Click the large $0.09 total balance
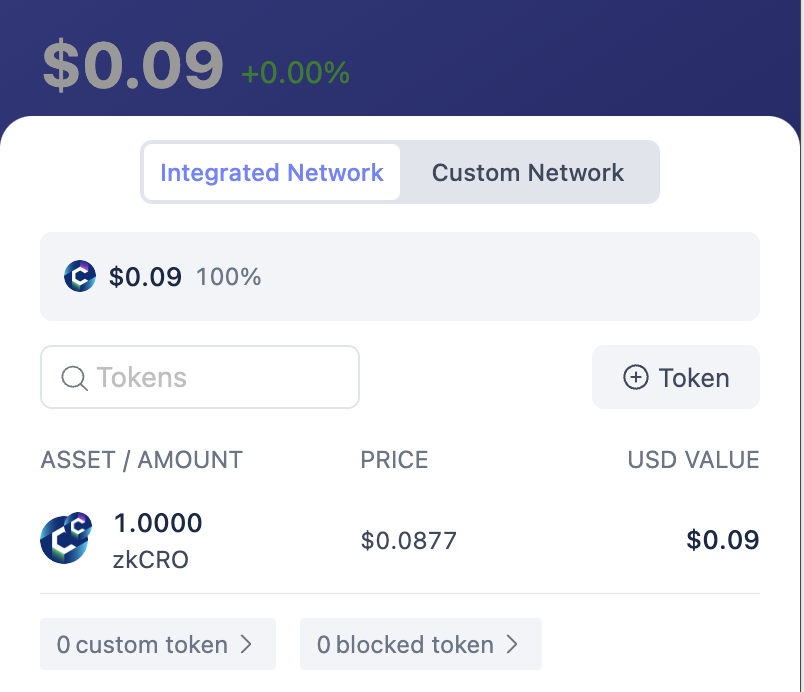This screenshot has height=692, width=804. [132, 65]
